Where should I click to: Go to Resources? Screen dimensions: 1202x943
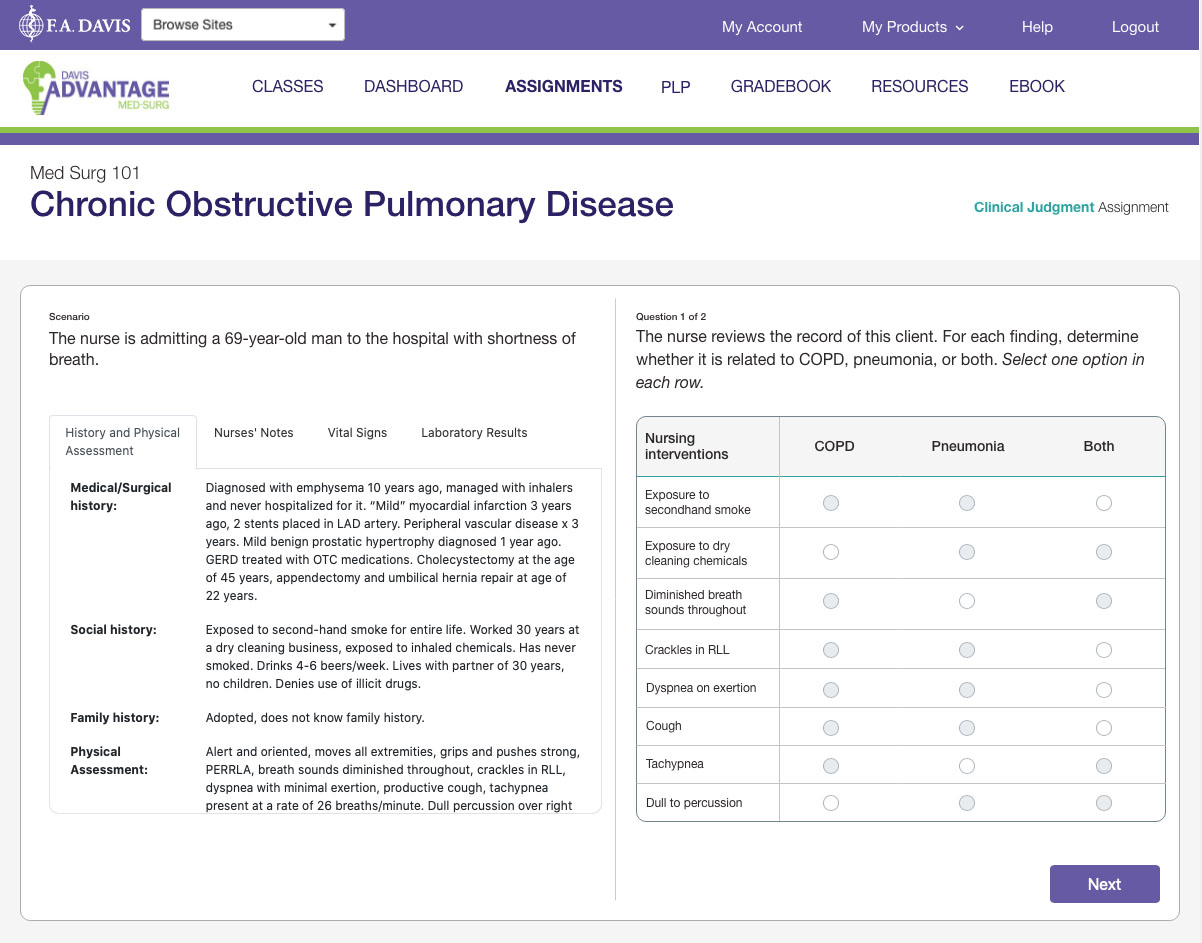(920, 86)
